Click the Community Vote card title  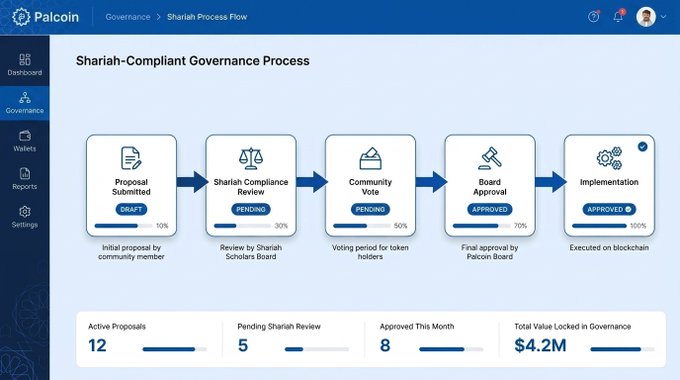(x=370, y=187)
